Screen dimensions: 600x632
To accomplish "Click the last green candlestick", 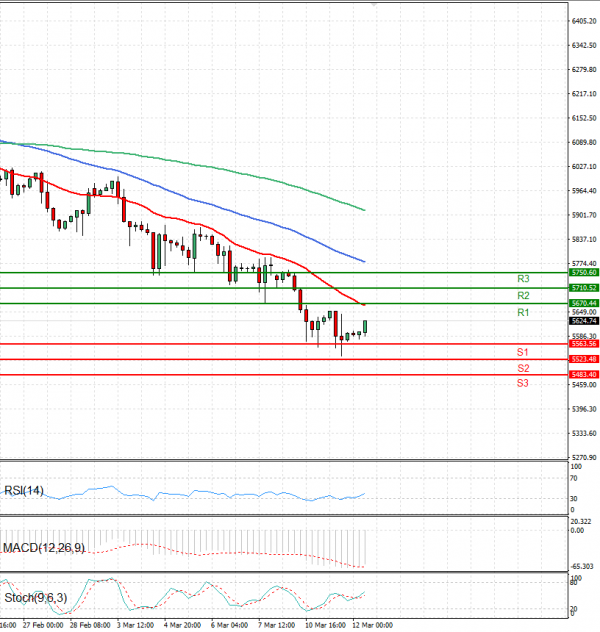I will [365, 327].
